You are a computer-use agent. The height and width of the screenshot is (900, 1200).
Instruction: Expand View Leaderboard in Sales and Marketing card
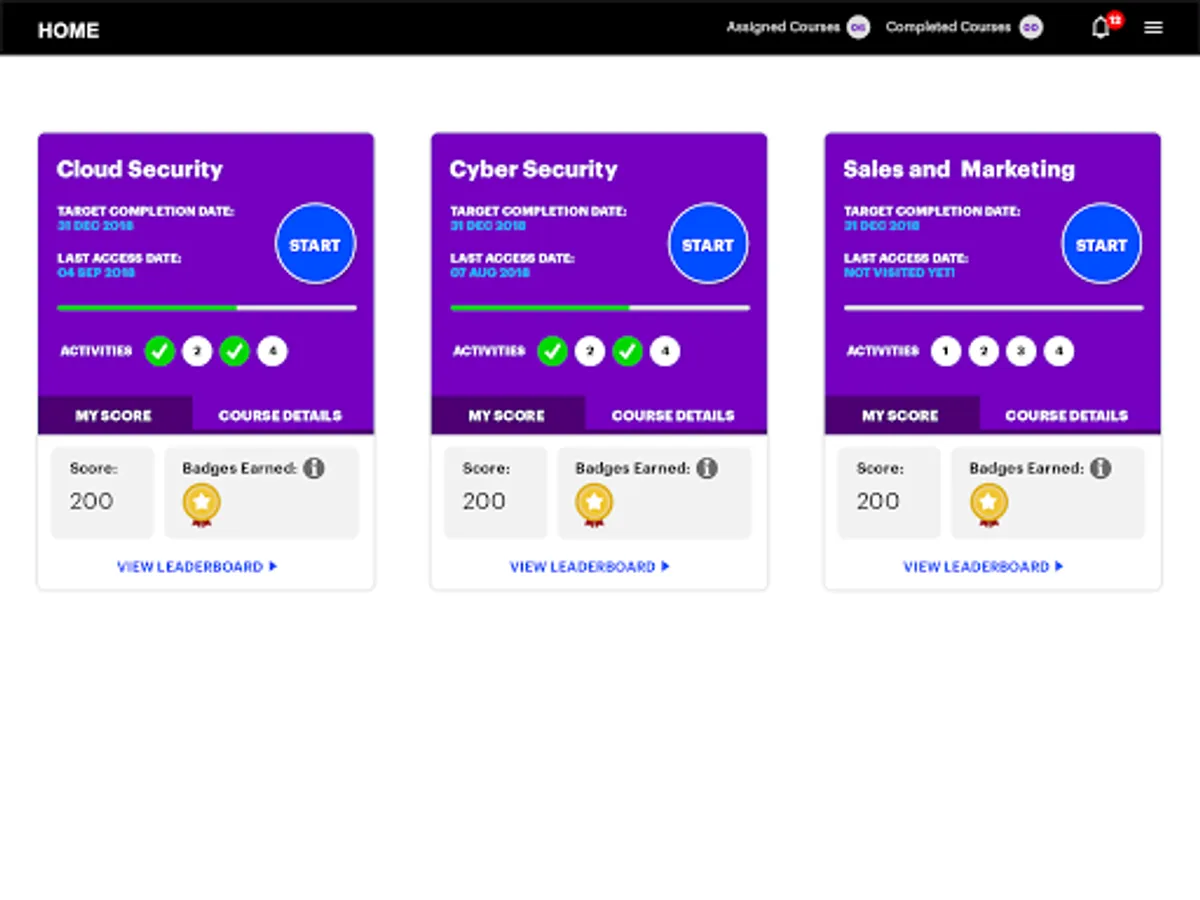pos(983,567)
